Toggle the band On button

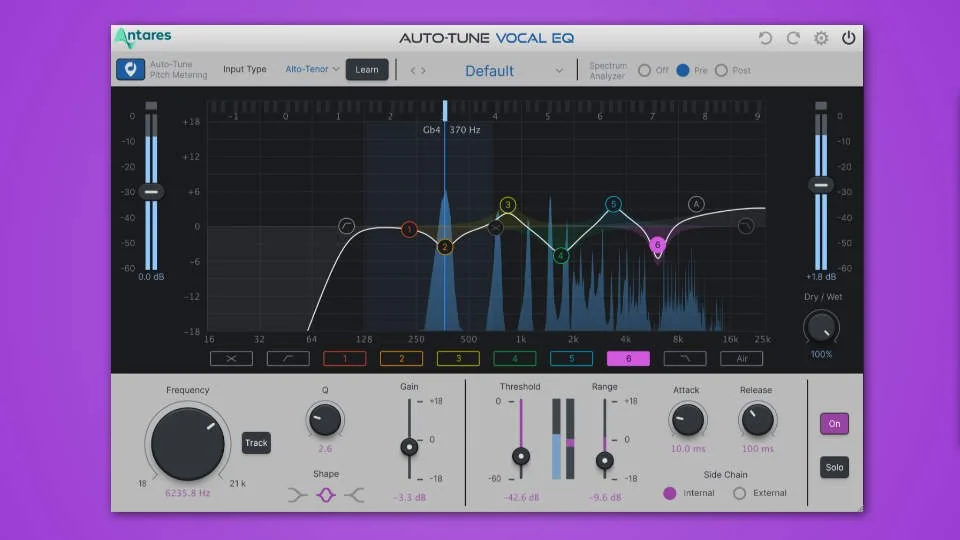(x=834, y=424)
